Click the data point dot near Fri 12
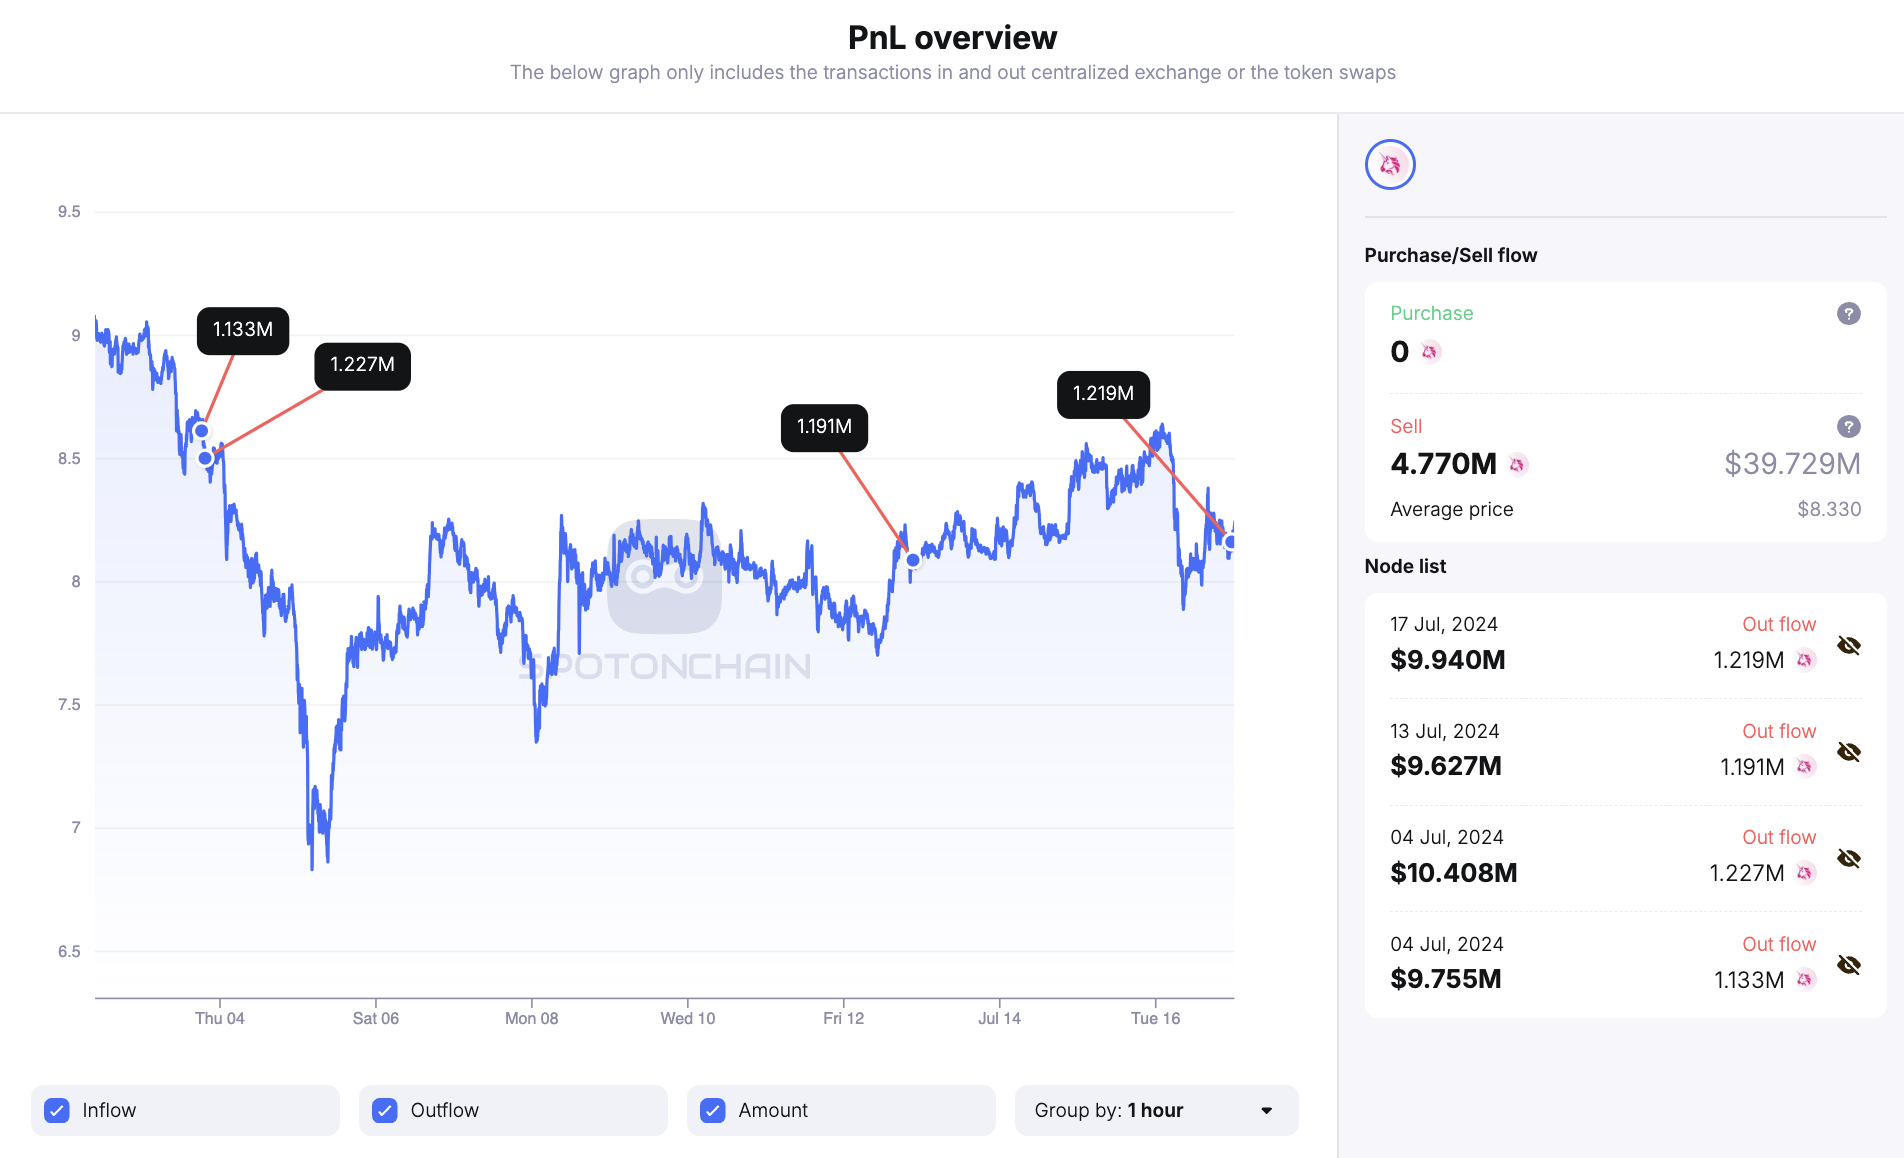This screenshot has width=1904, height=1158. click(x=912, y=560)
